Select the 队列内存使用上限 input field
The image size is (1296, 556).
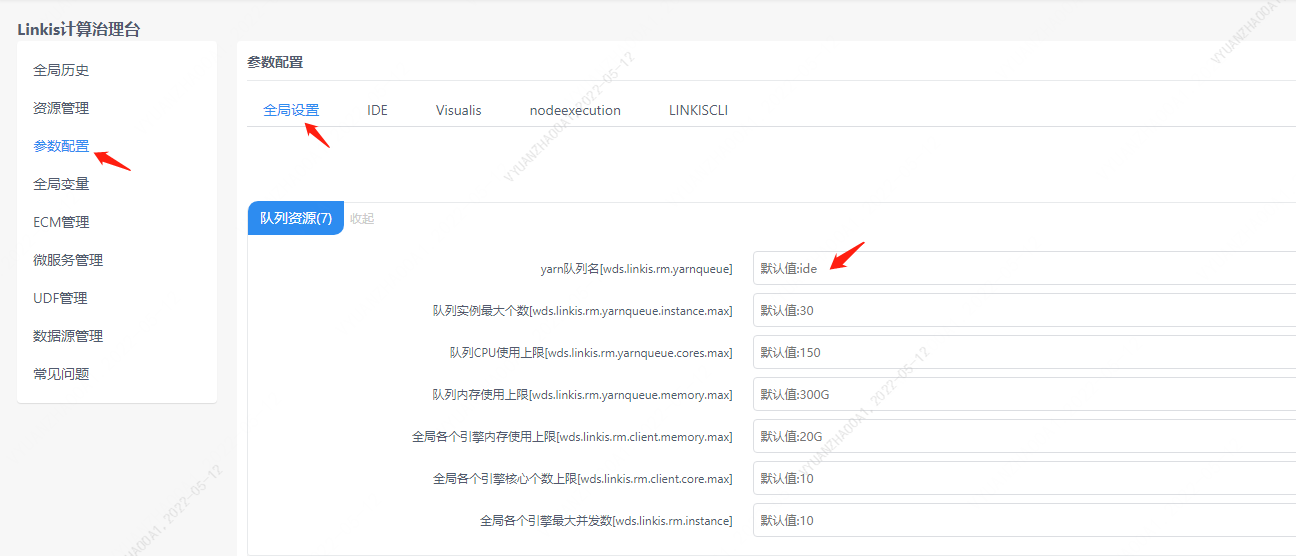1020,394
